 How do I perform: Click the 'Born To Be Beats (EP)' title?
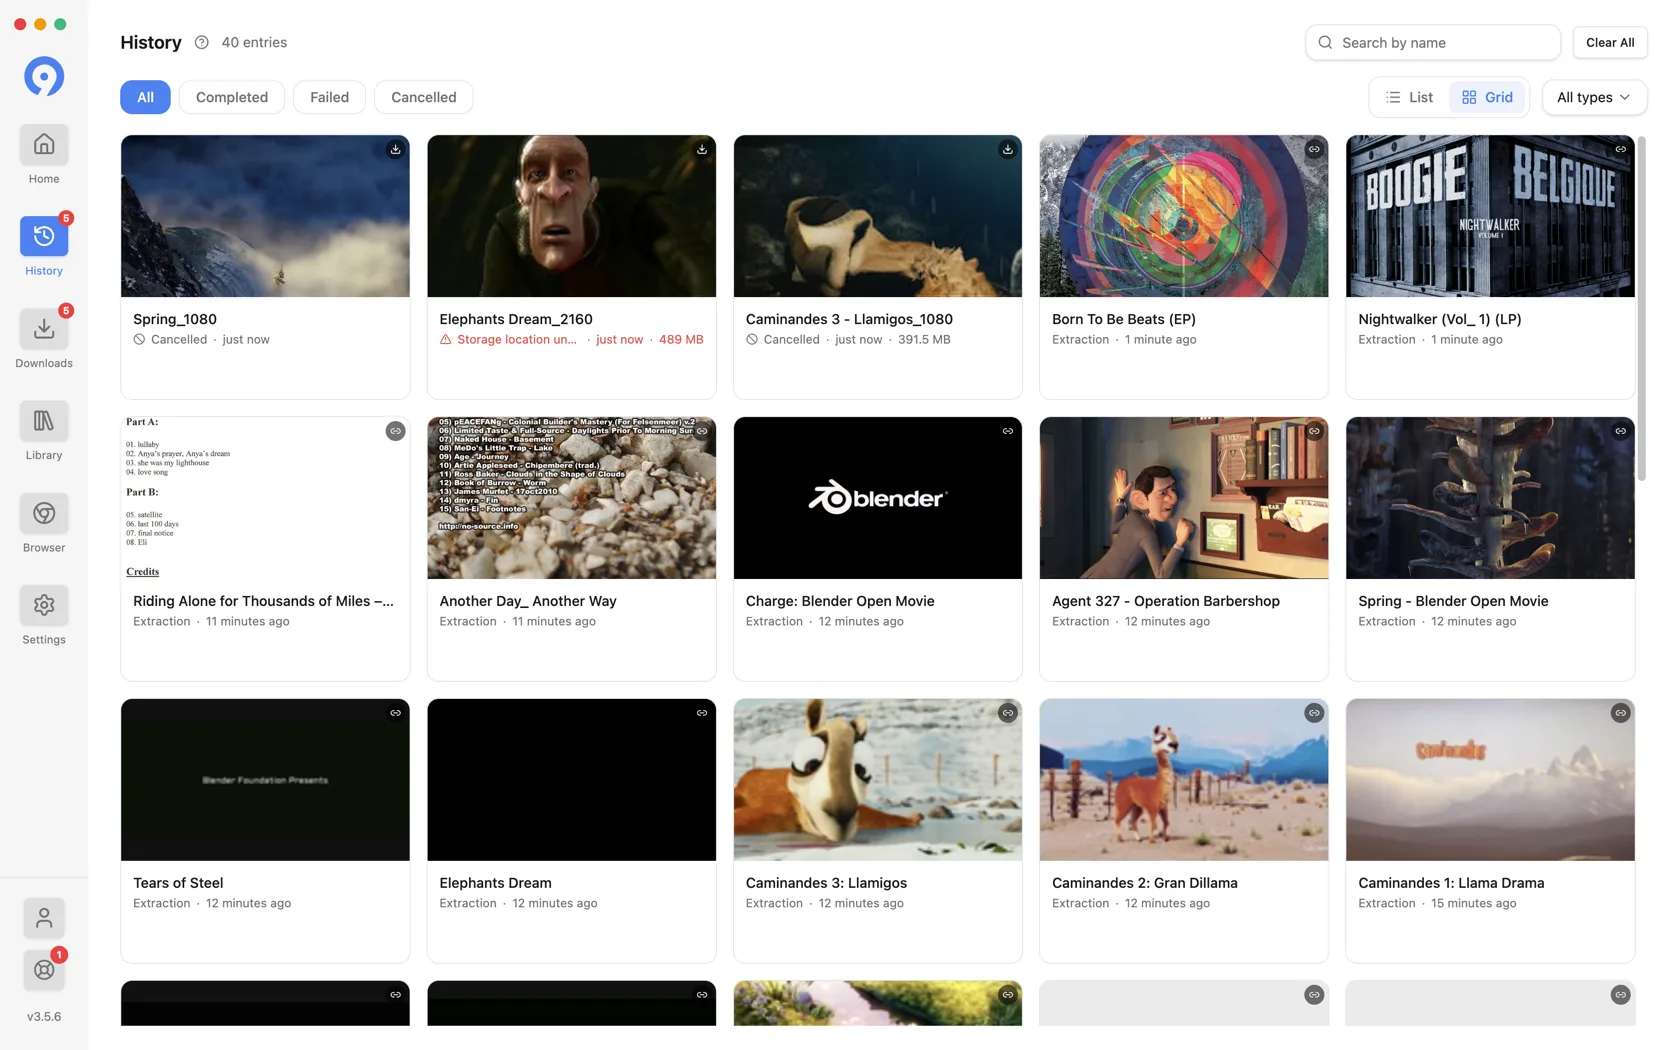(x=1123, y=319)
